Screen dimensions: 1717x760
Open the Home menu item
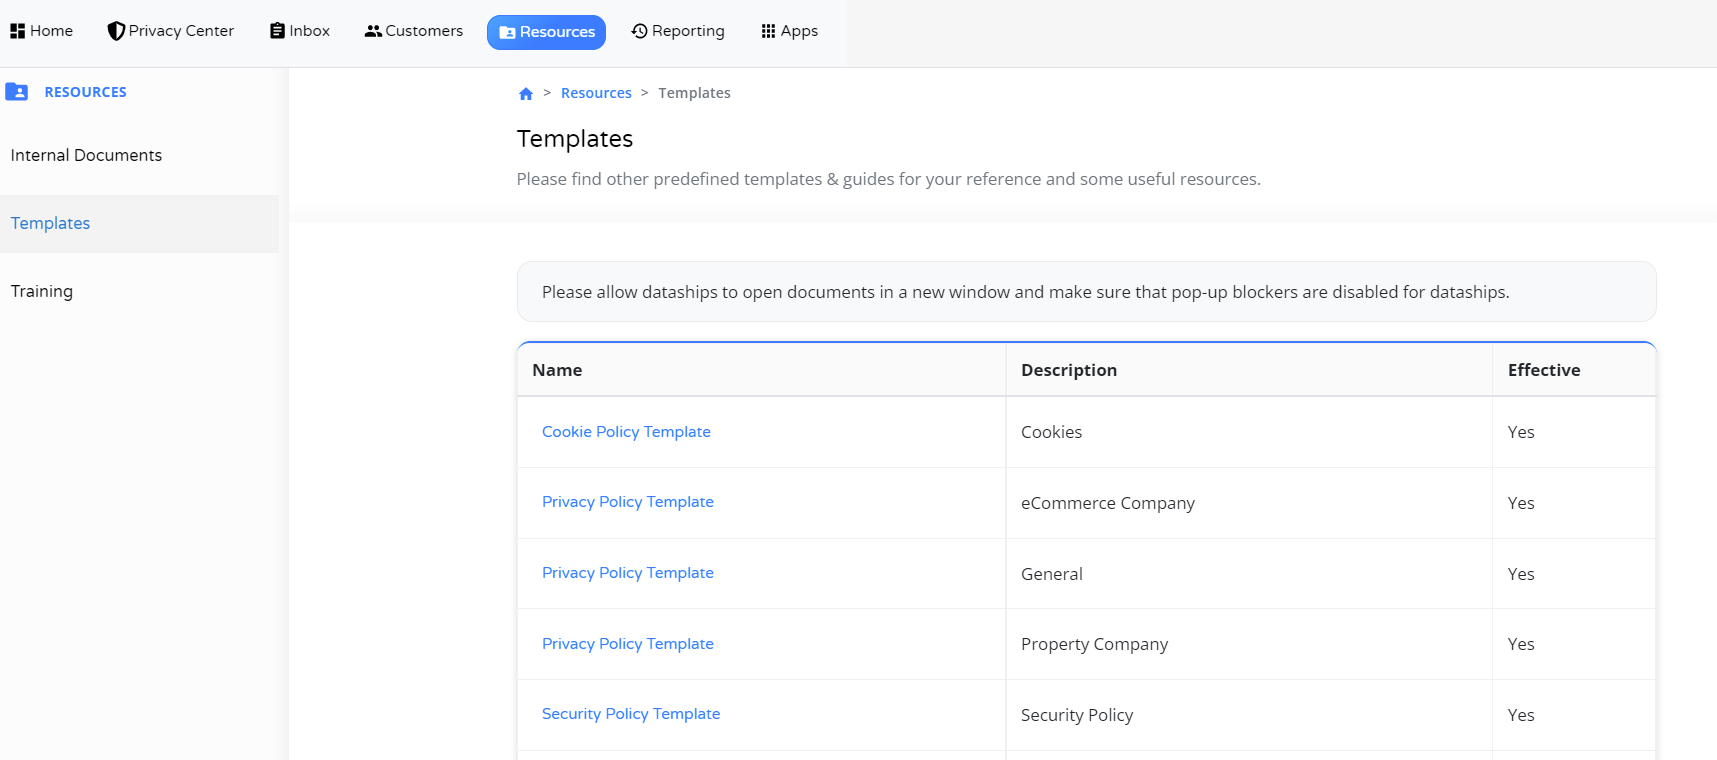click(x=42, y=31)
